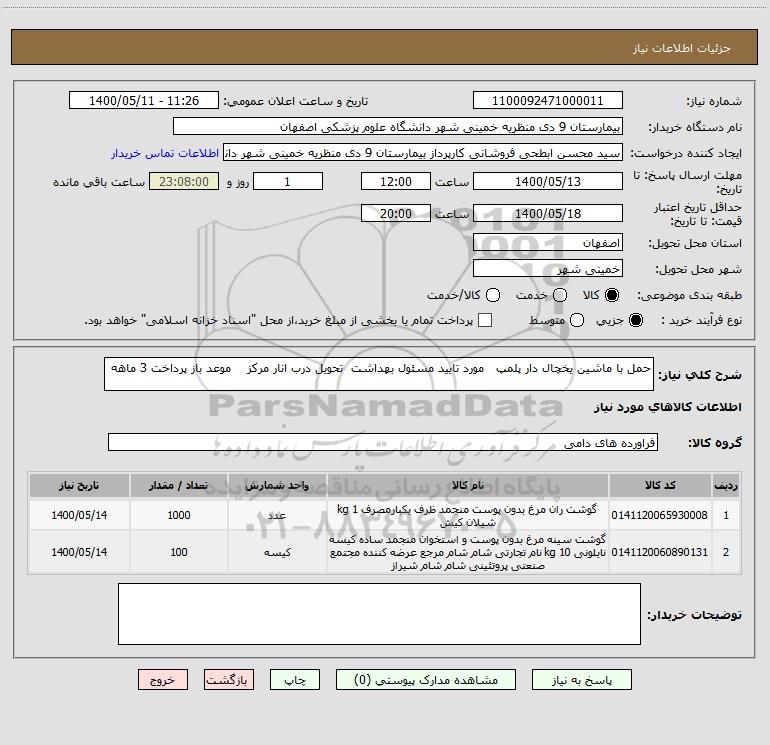
Task: Click the validity time field 20:00
Action: click(x=396, y=213)
